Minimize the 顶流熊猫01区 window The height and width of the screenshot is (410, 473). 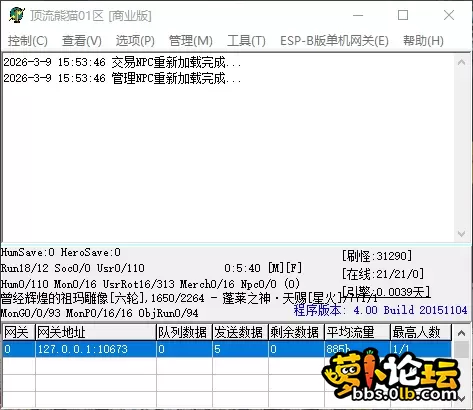[358, 15]
